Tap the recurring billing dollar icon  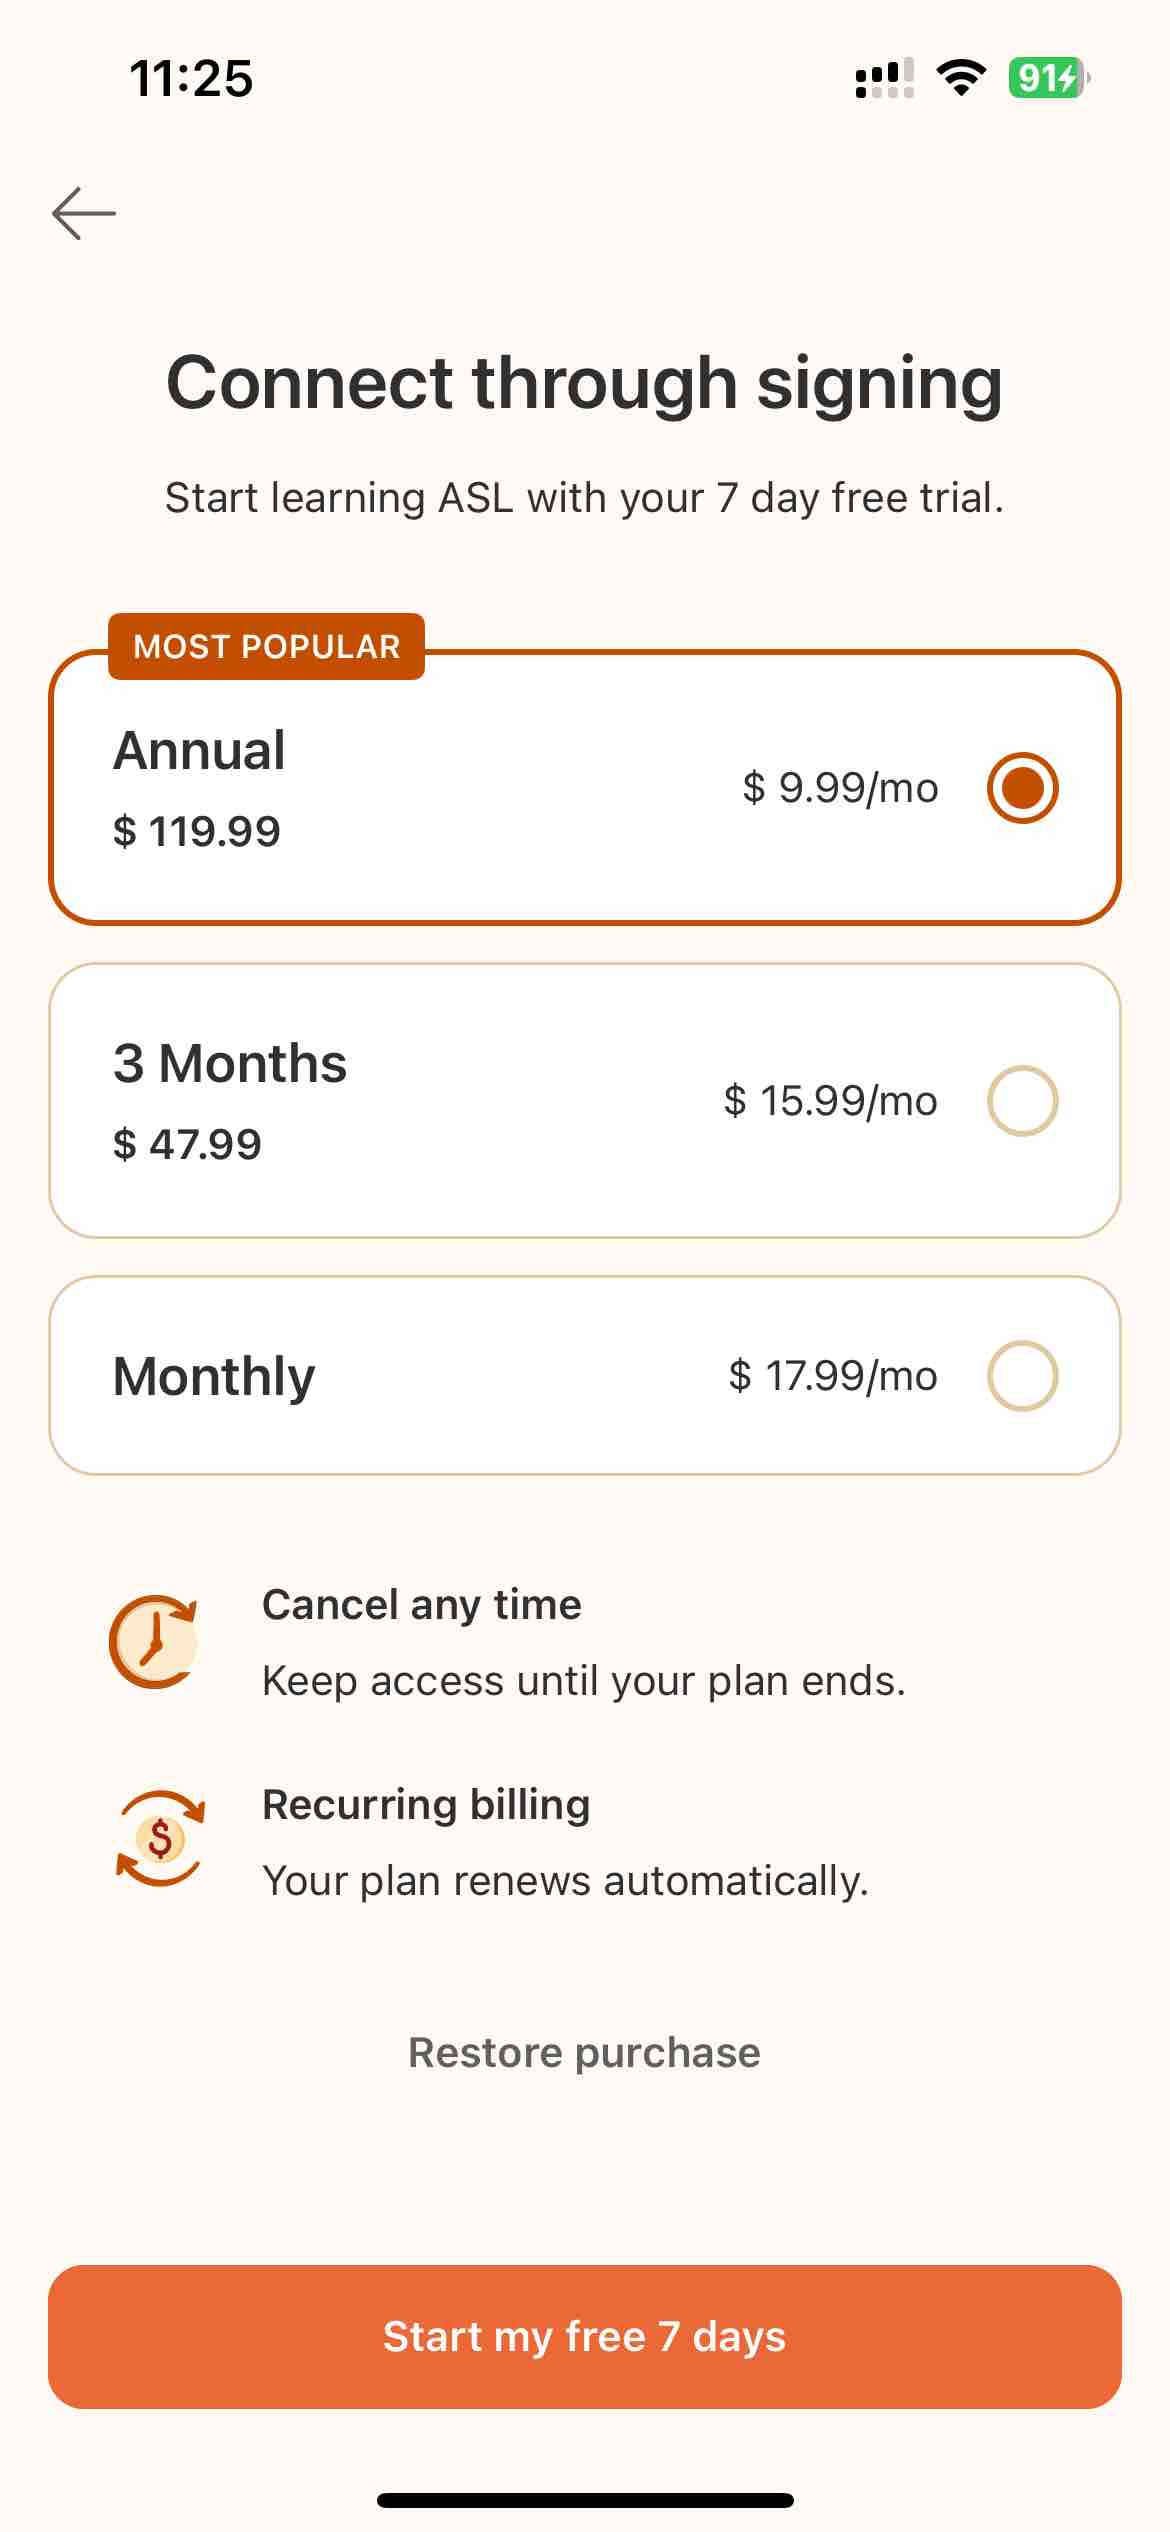tap(160, 1838)
